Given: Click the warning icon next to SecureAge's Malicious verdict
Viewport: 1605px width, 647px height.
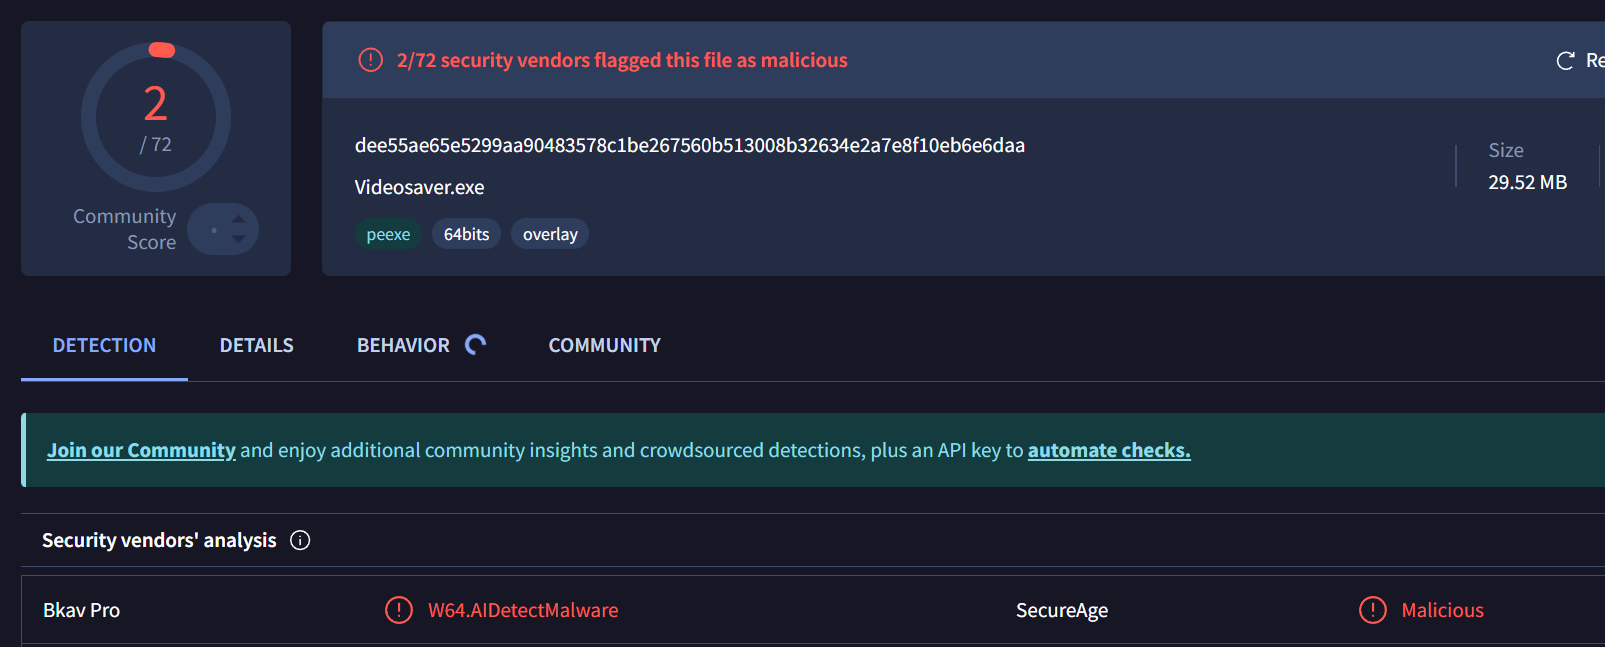Looking at the screenshot, I should tap(1372, 610).
